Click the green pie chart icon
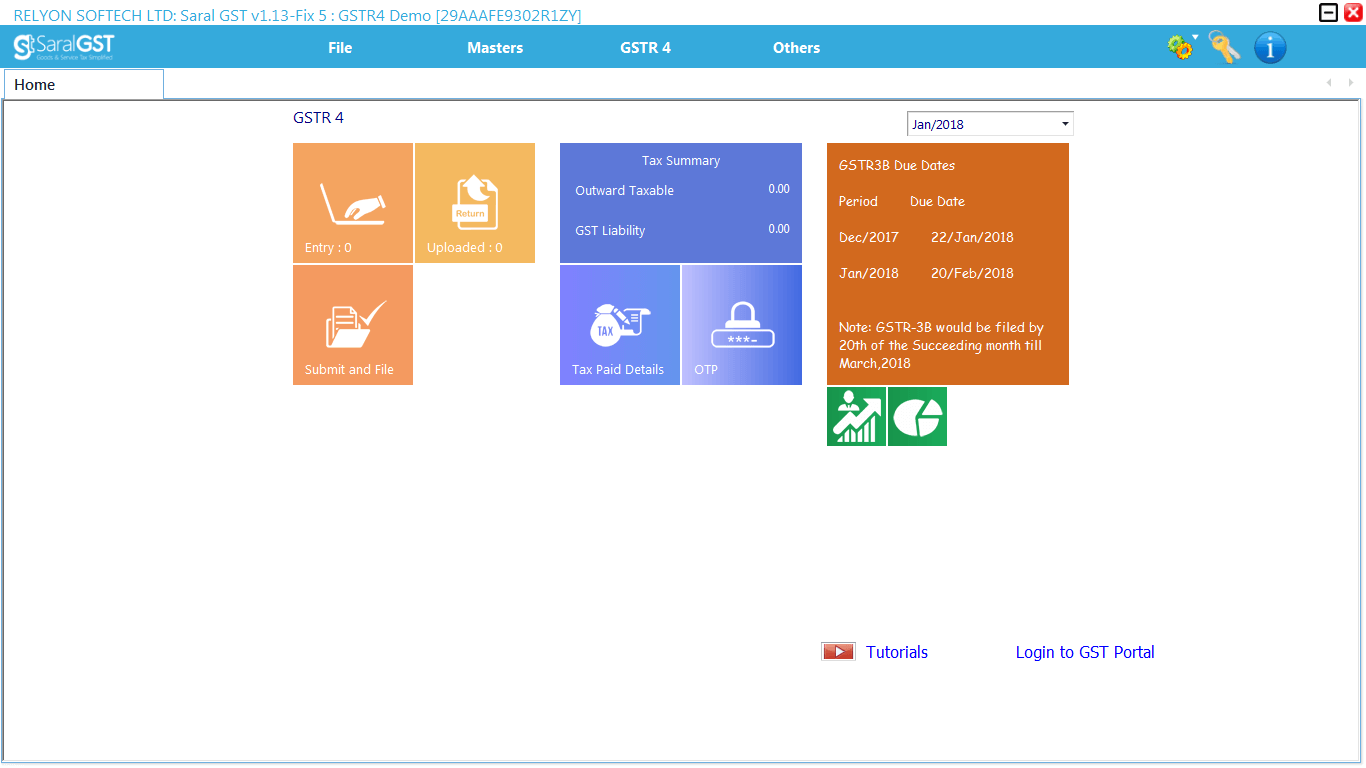Viewport: 1366px width, 768px height. [917, 416]
